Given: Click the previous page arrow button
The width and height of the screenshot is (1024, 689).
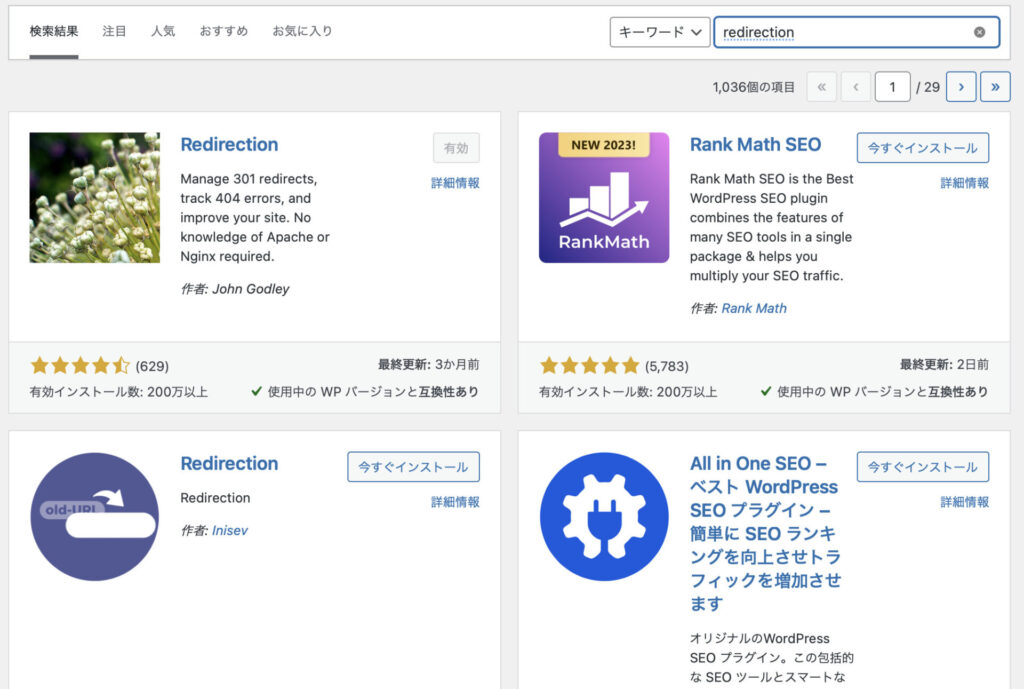Looking at the screenshot, I should coord(856,87).
